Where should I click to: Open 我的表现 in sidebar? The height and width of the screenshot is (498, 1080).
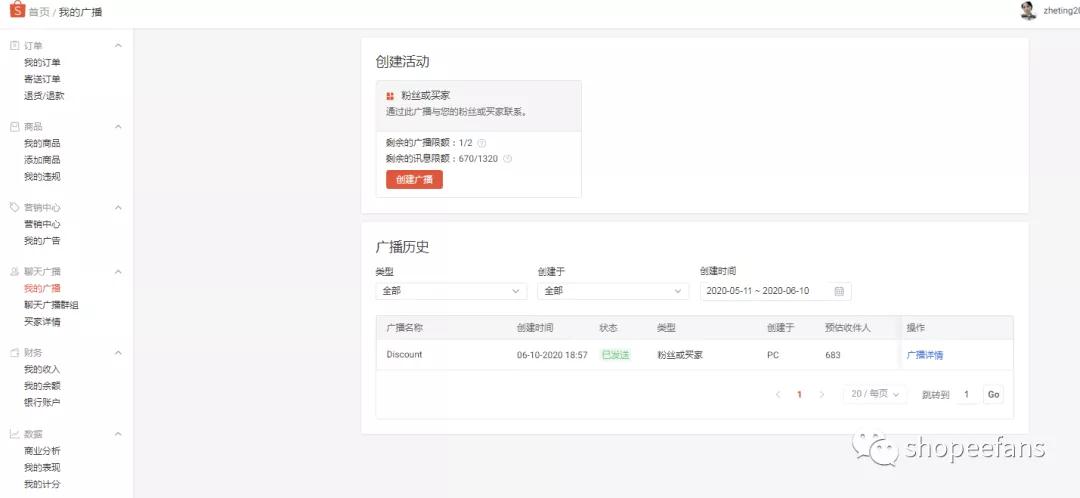(x=42, y=468)
